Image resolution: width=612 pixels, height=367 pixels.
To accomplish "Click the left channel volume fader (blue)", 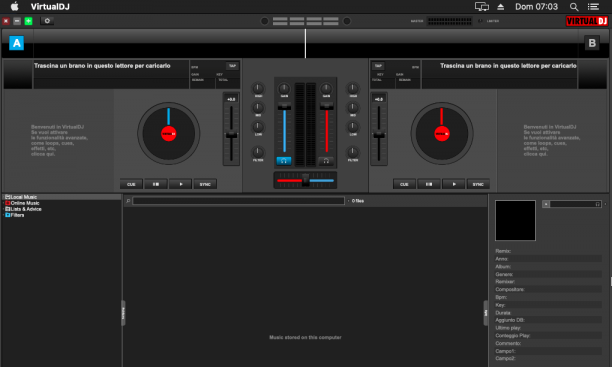I will 284,106.
